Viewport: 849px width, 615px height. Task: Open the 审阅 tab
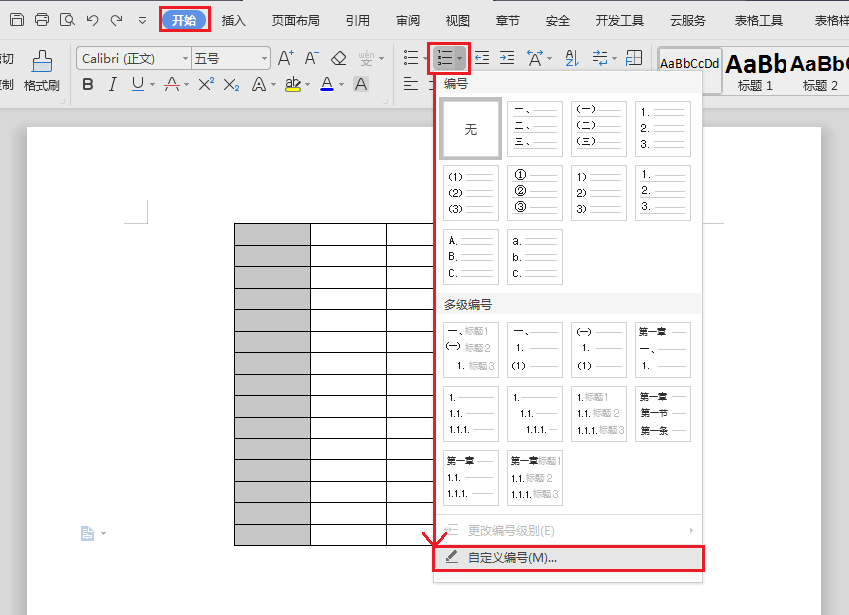point(408,21)
